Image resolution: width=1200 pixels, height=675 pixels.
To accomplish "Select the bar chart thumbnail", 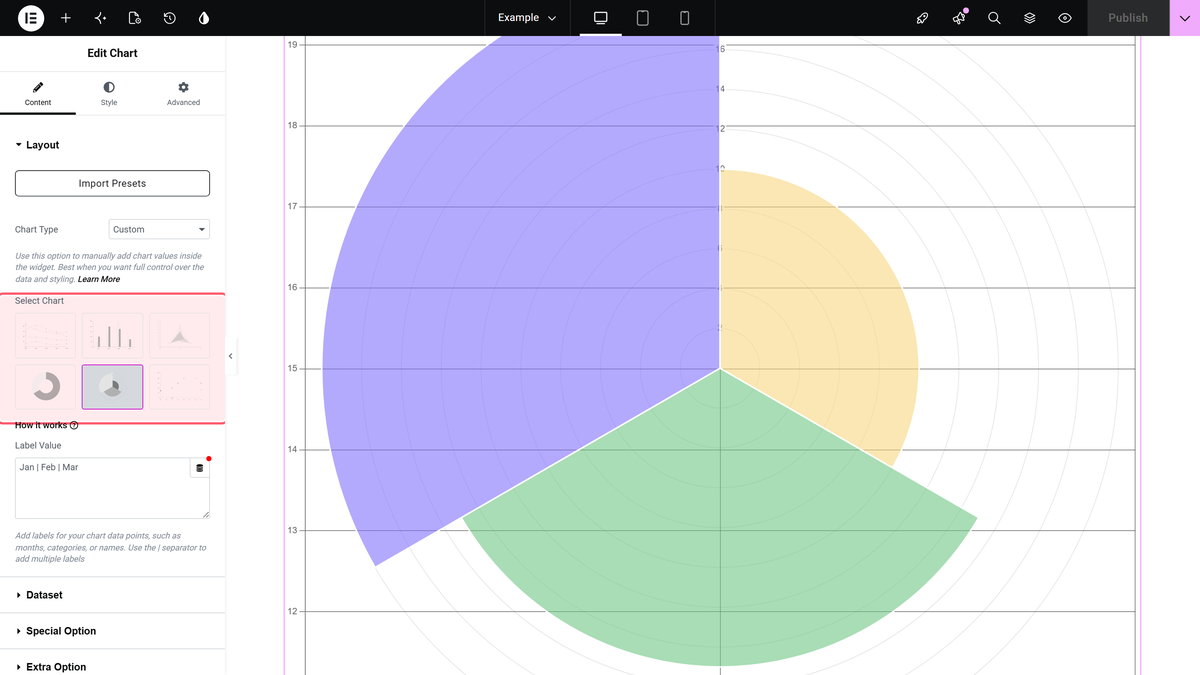I will [112, 335].
